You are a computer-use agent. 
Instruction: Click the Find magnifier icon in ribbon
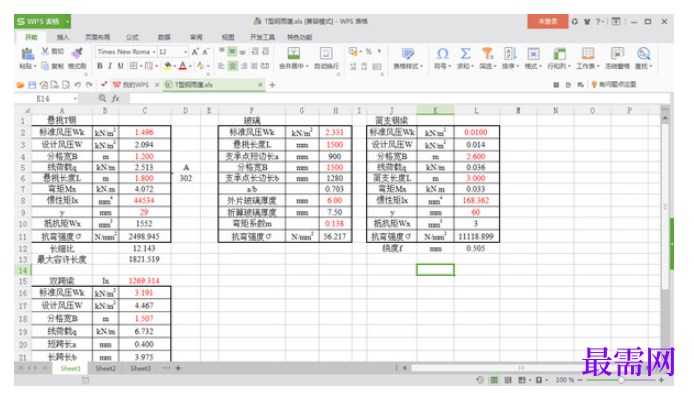644,54
